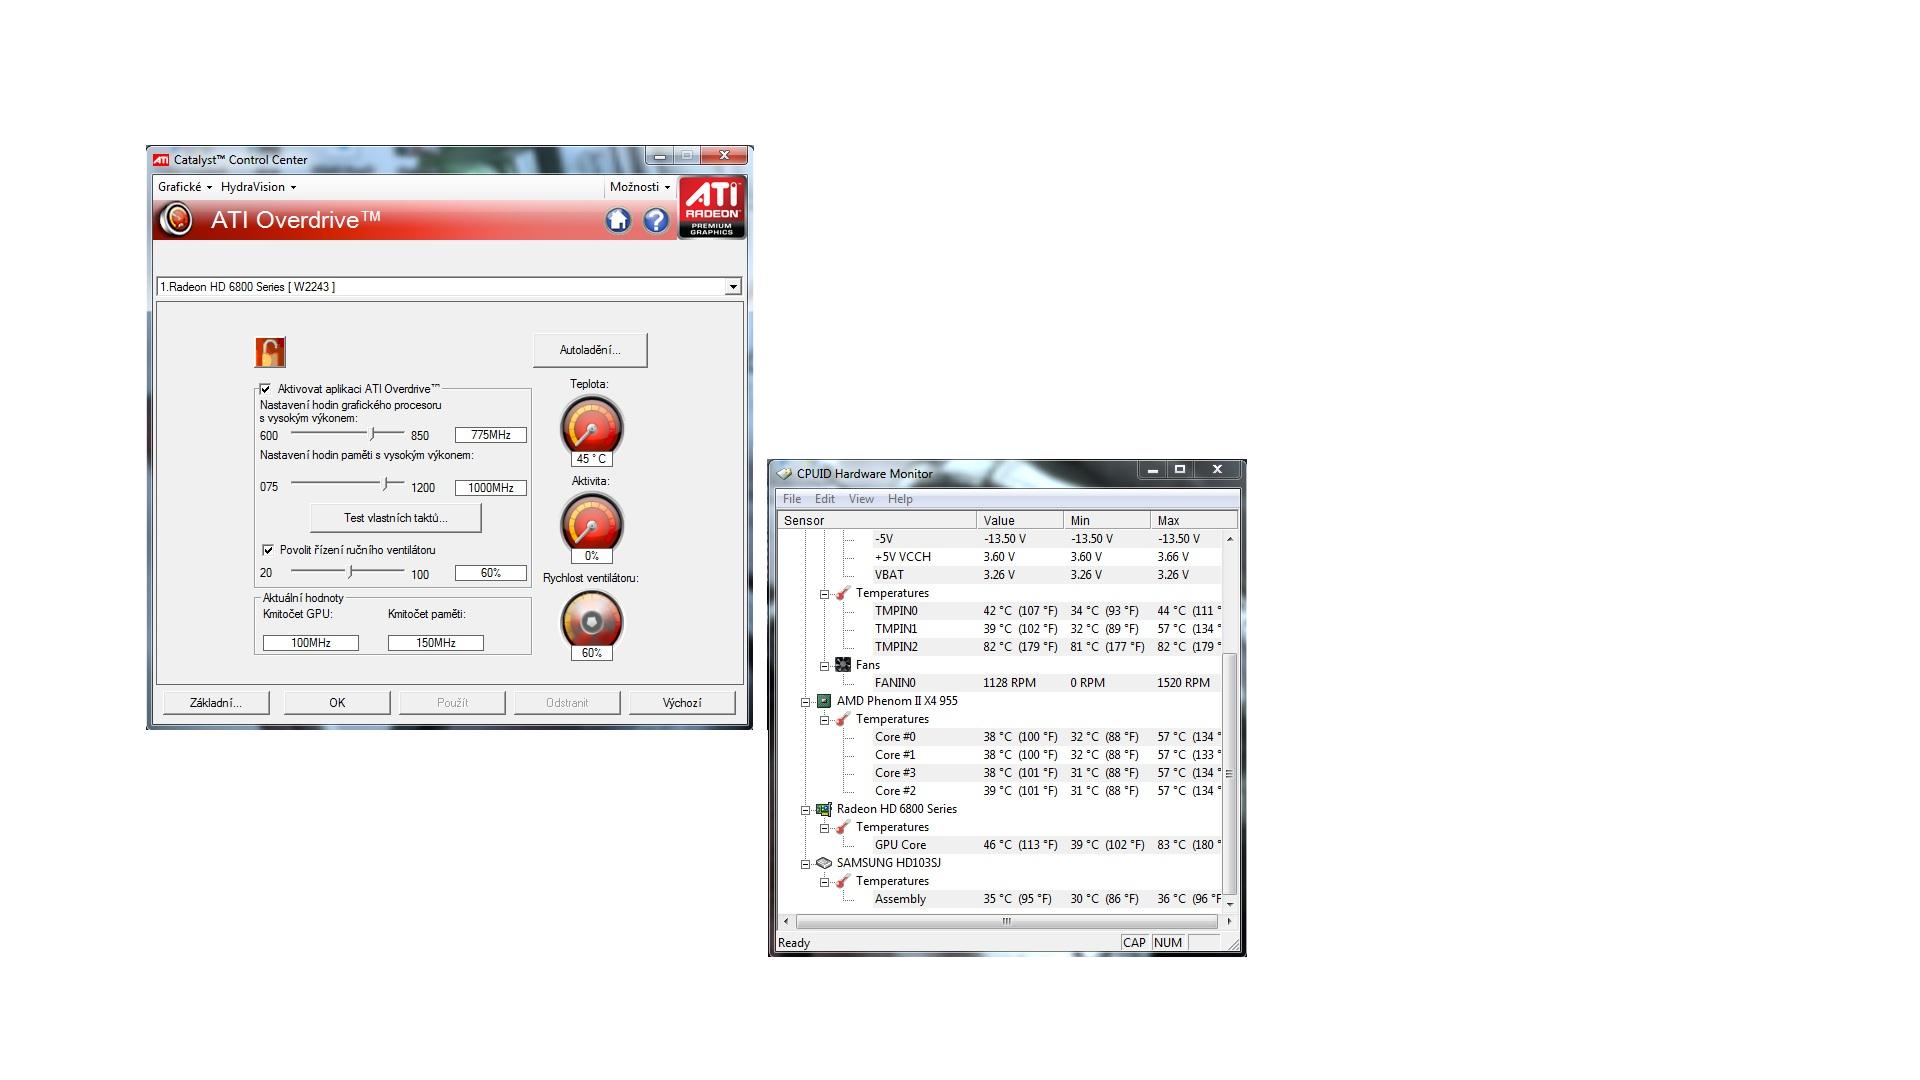Click the 1000MHz memory clock value field

pos(490,488)
